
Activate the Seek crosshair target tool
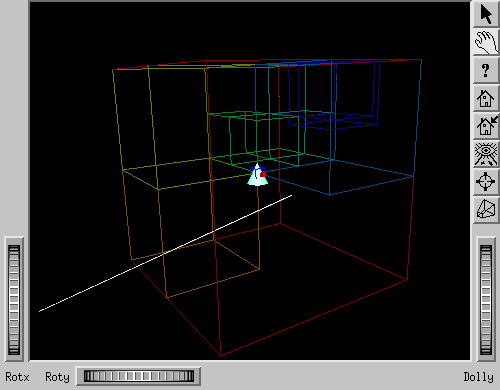click(x=486, y=182)
